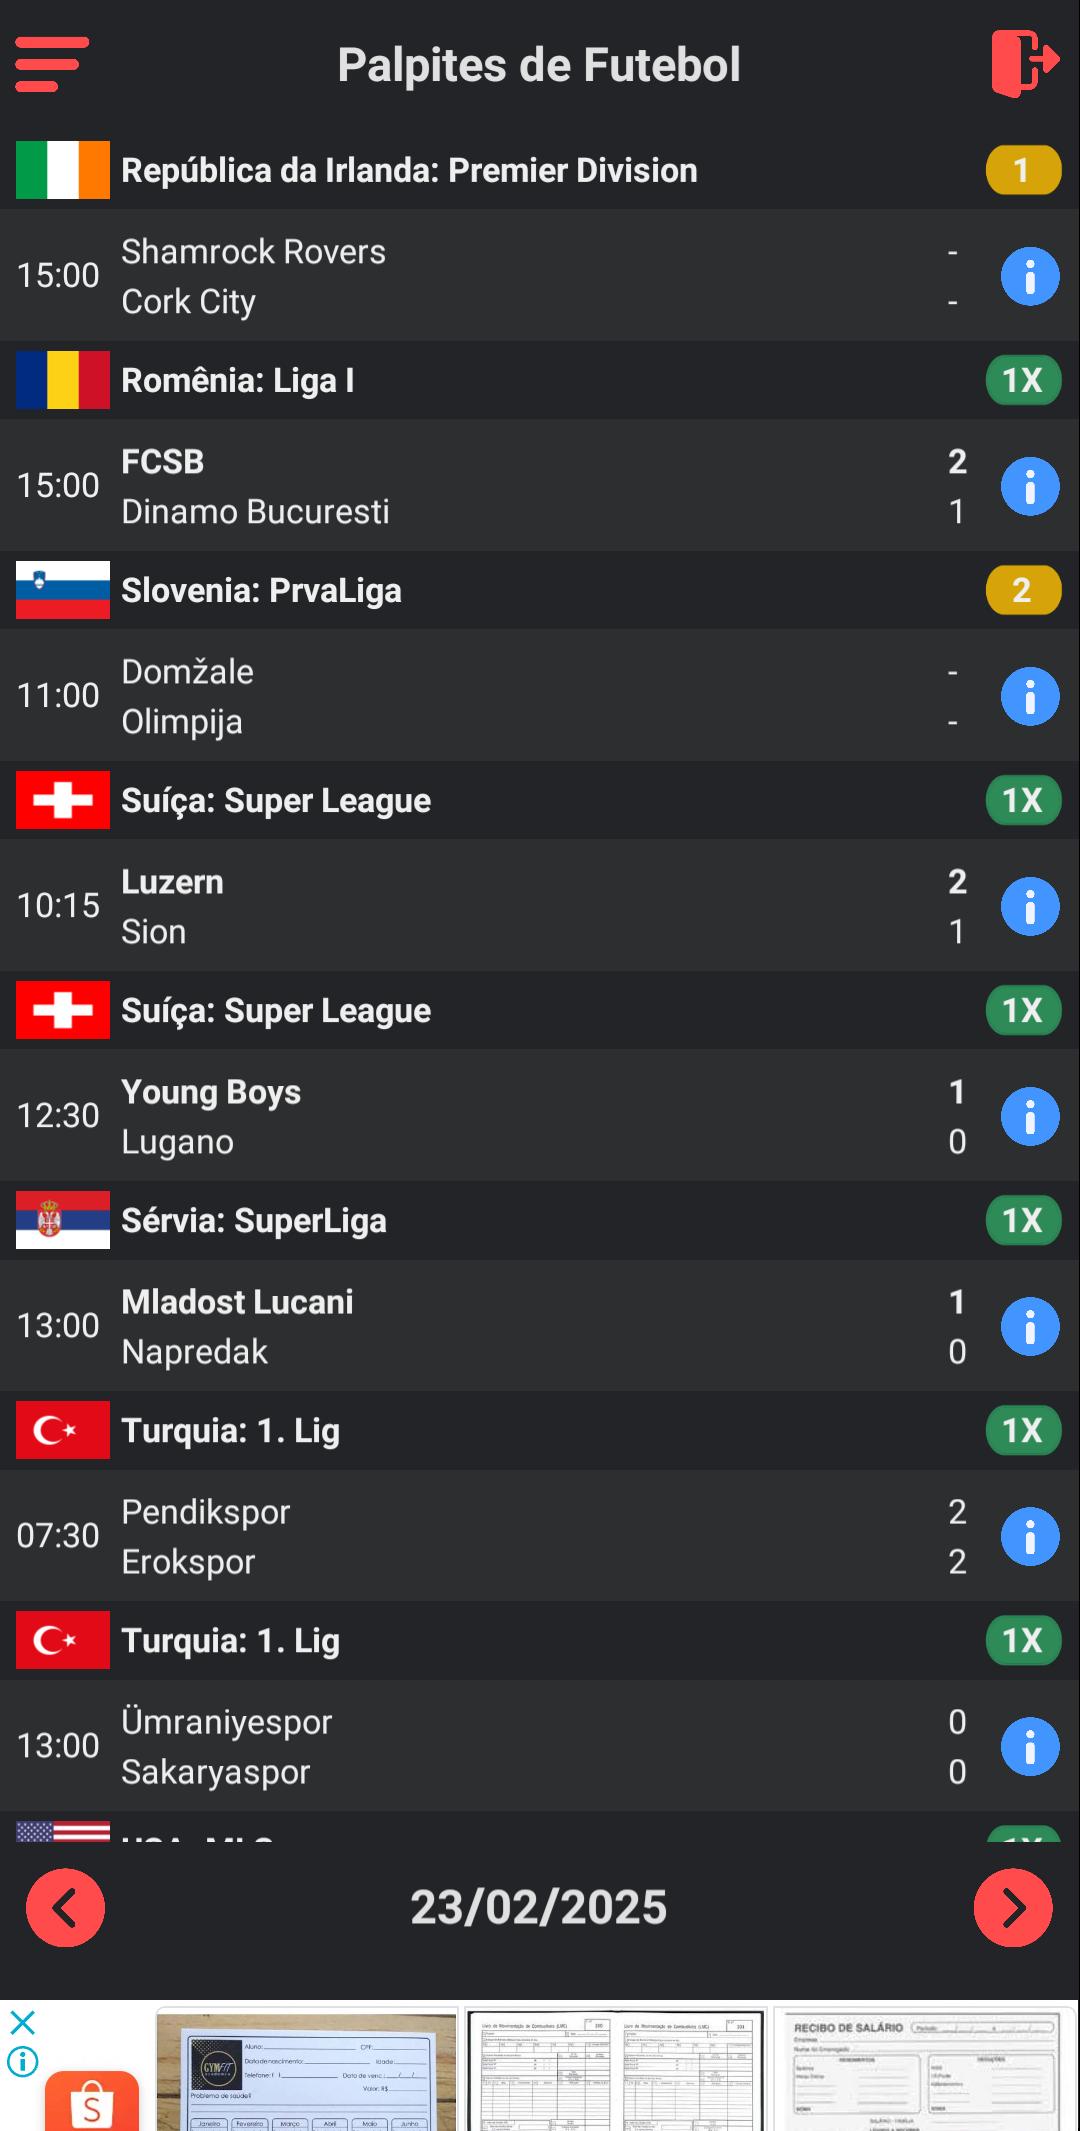Tap the 1X tip badge for Romênia Liga I

point(1022,381)
